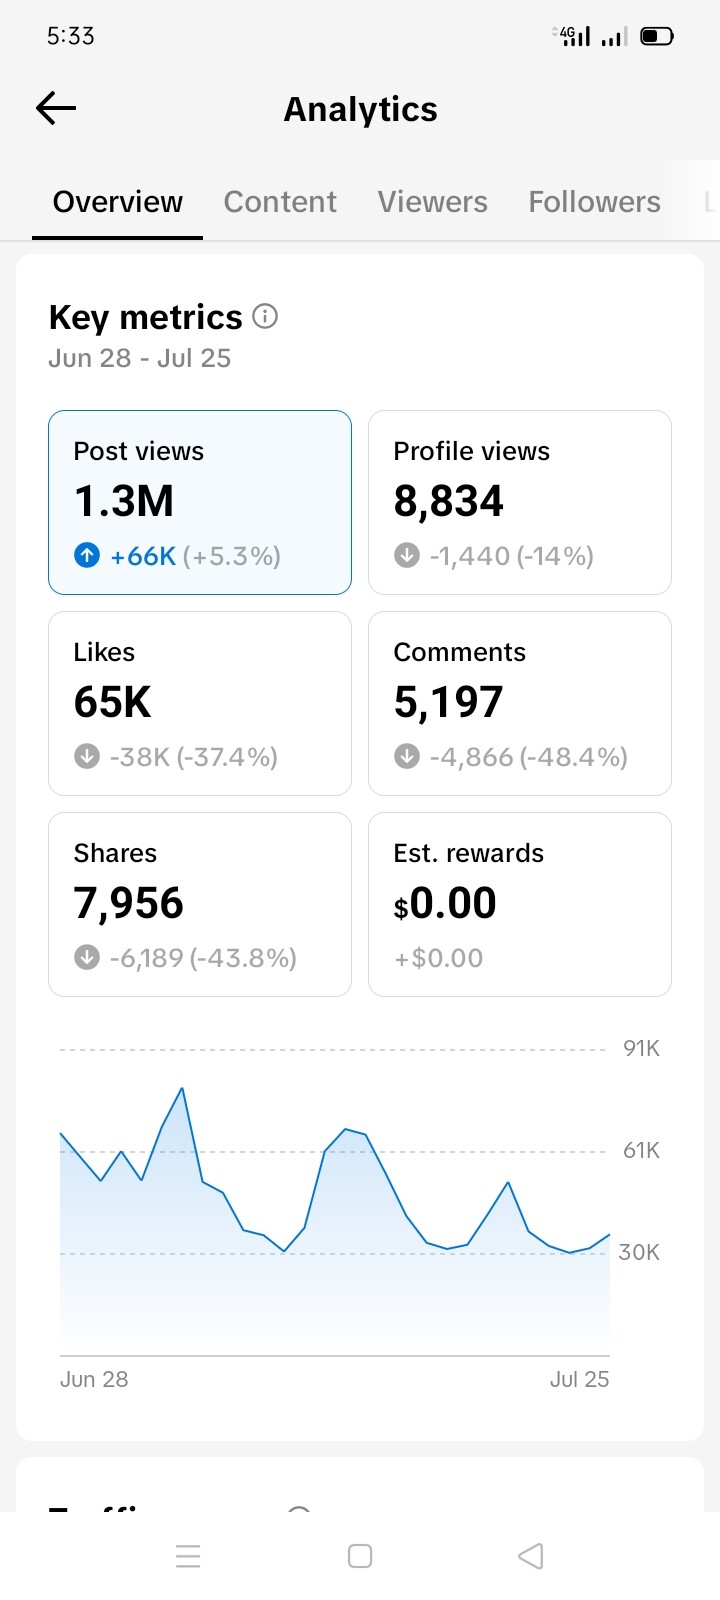Switch to the Content tab
The width and height of the screenshot is (720, 1600).
tap(280, 202)
